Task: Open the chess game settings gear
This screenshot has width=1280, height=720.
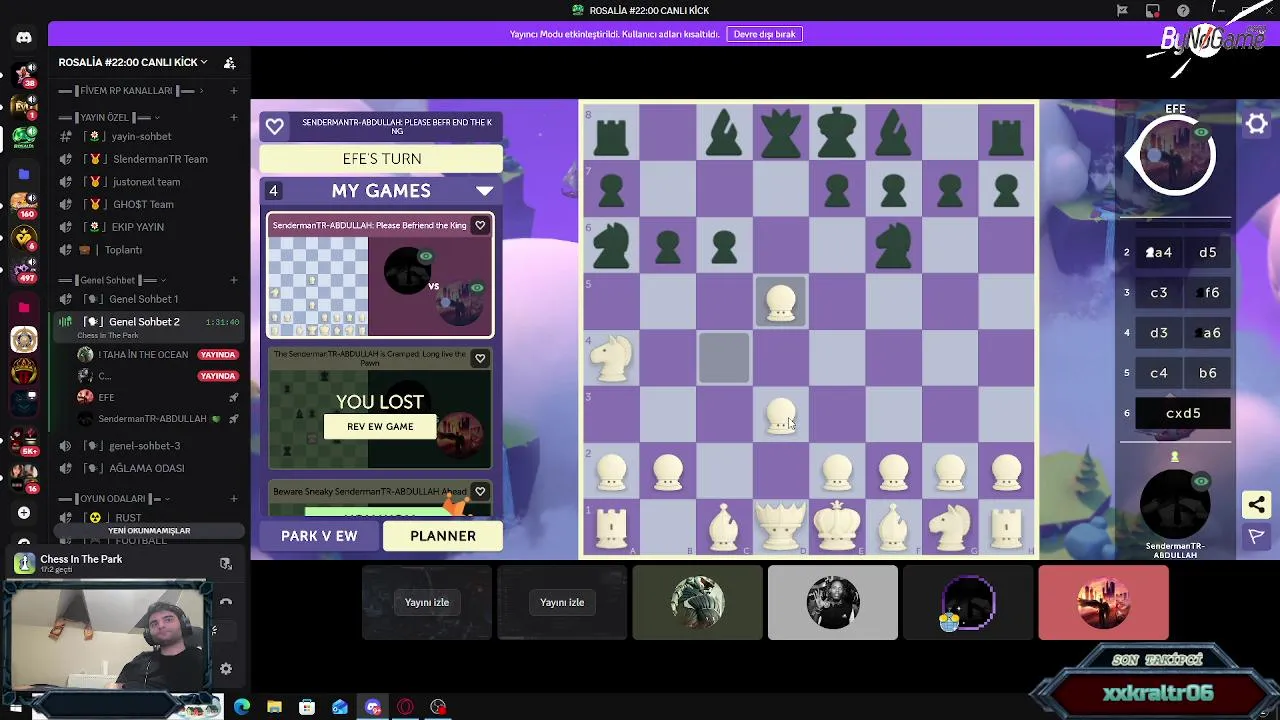Action: pos(1256,124)
